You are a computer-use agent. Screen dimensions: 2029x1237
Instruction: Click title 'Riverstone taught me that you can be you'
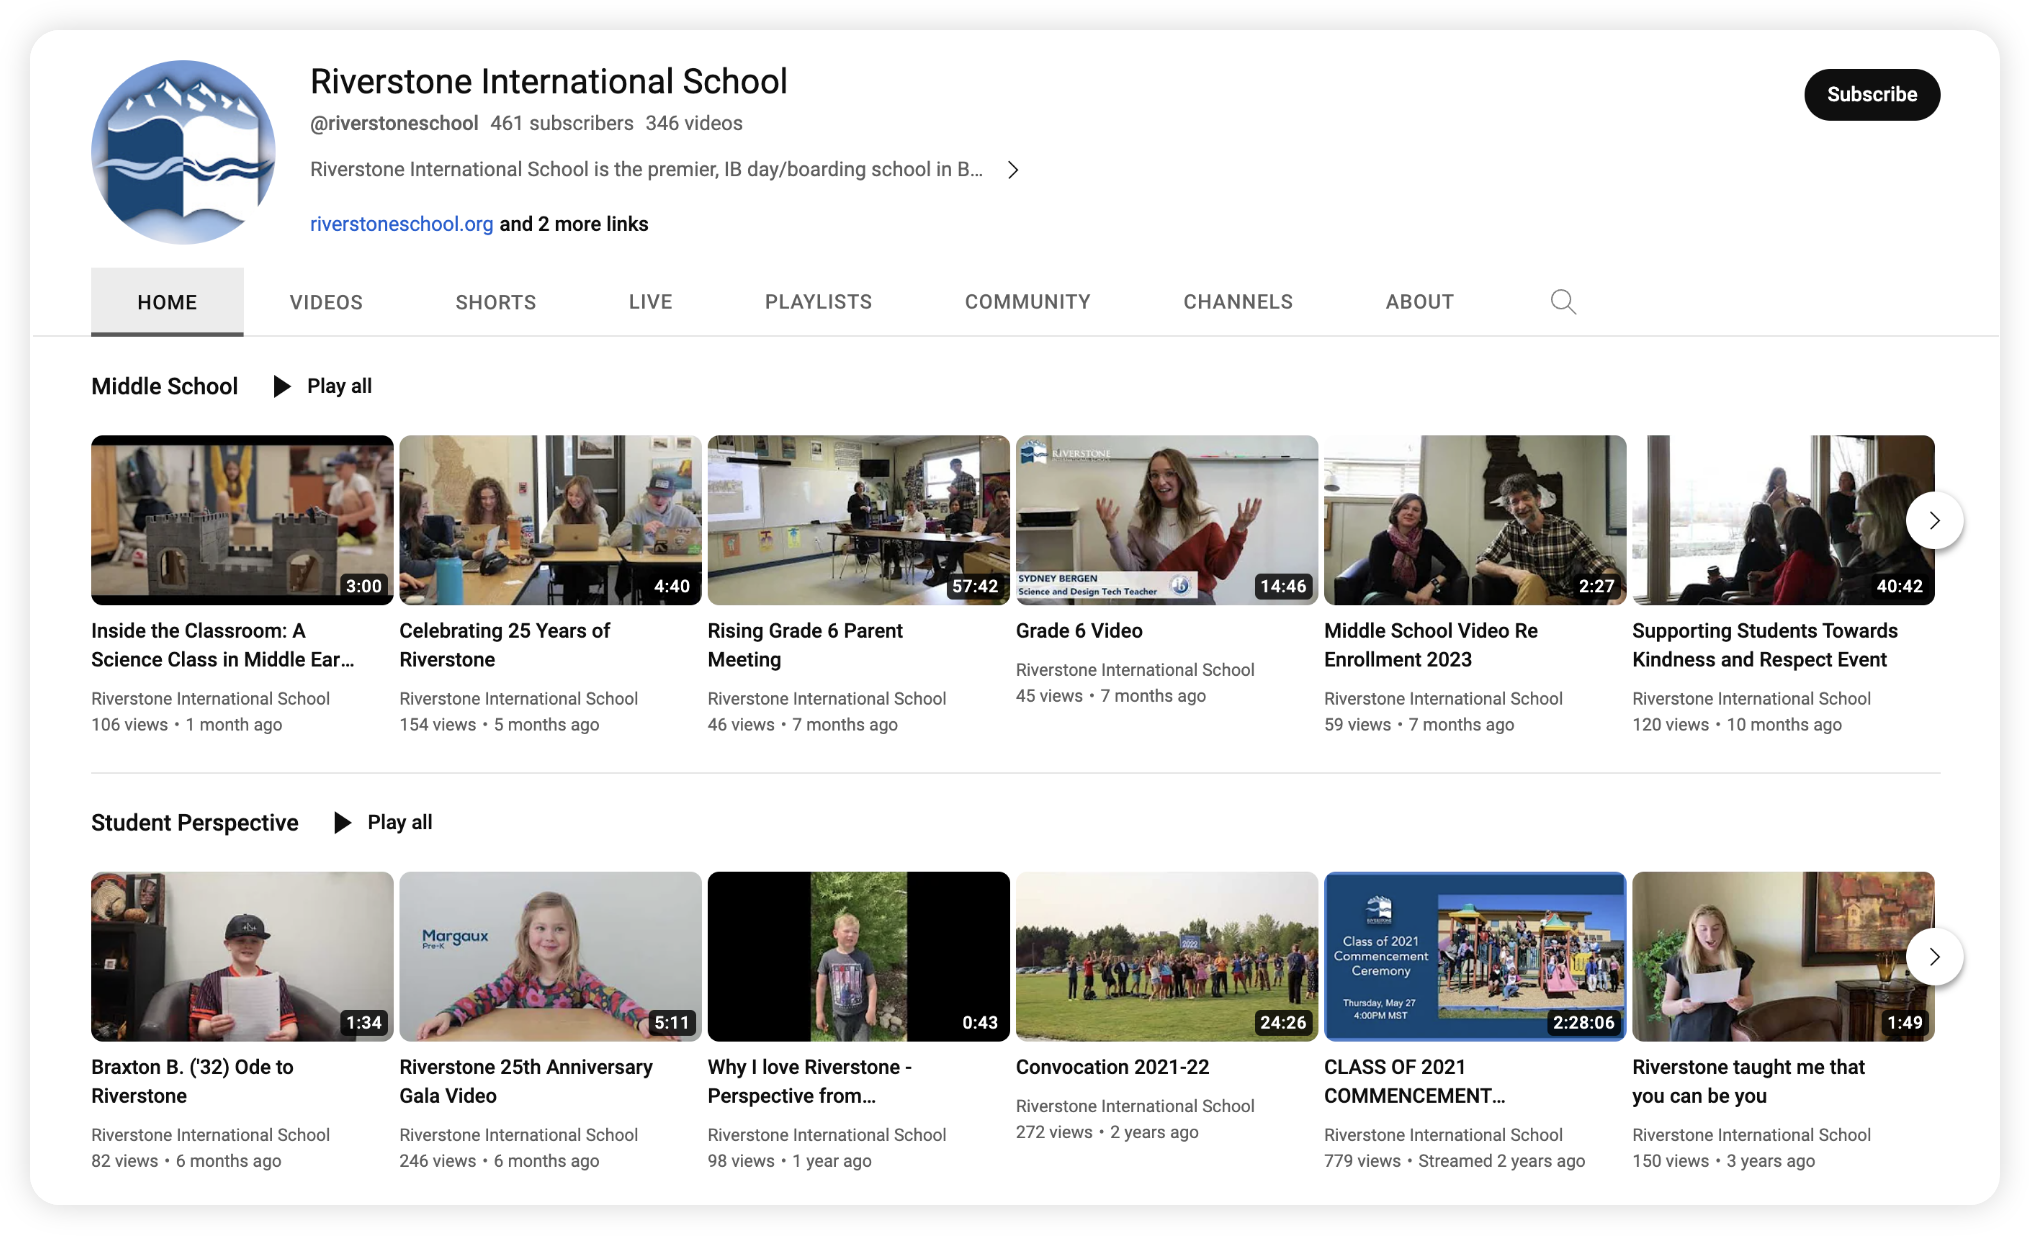1749,1081
